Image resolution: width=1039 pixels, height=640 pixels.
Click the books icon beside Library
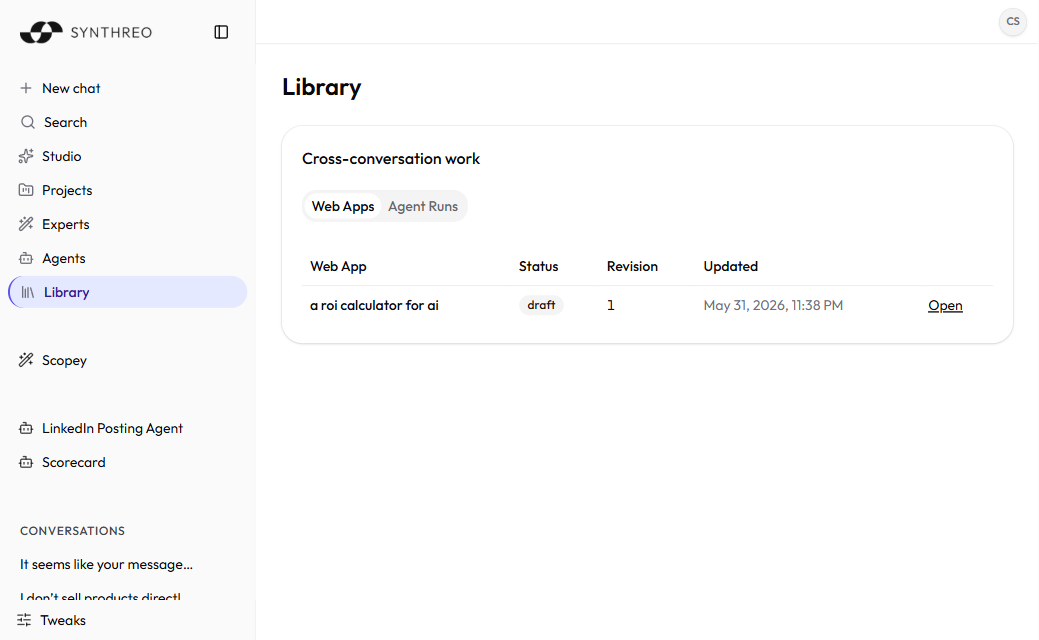27,292
